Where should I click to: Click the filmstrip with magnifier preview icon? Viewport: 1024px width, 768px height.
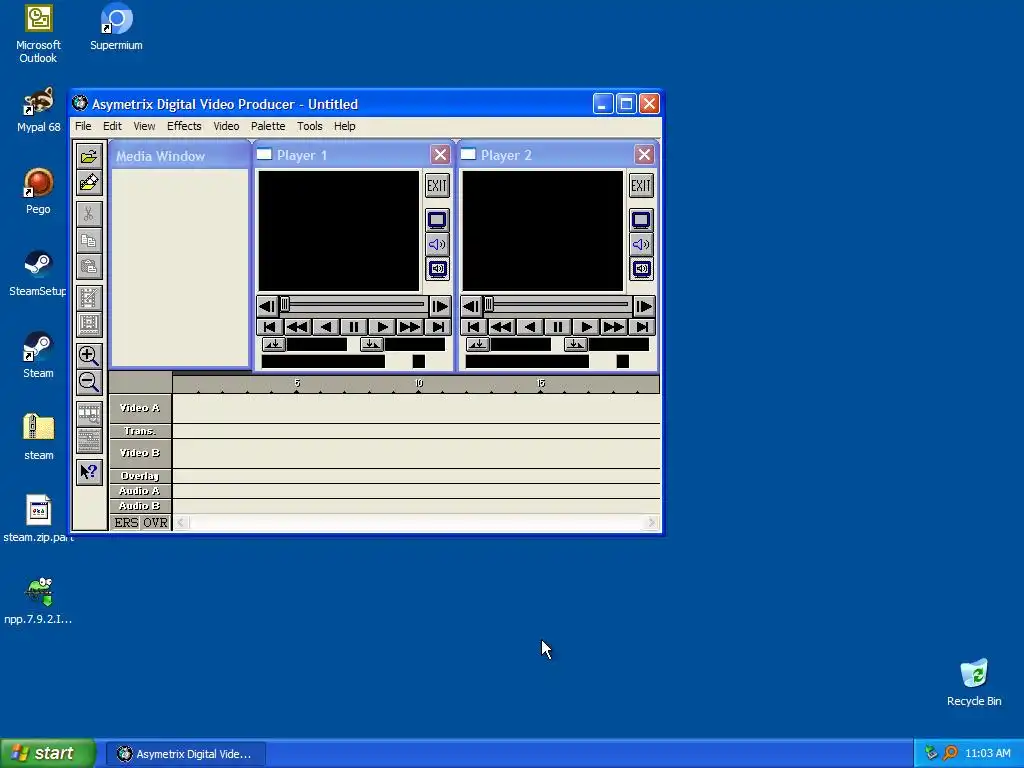(89, 413)
